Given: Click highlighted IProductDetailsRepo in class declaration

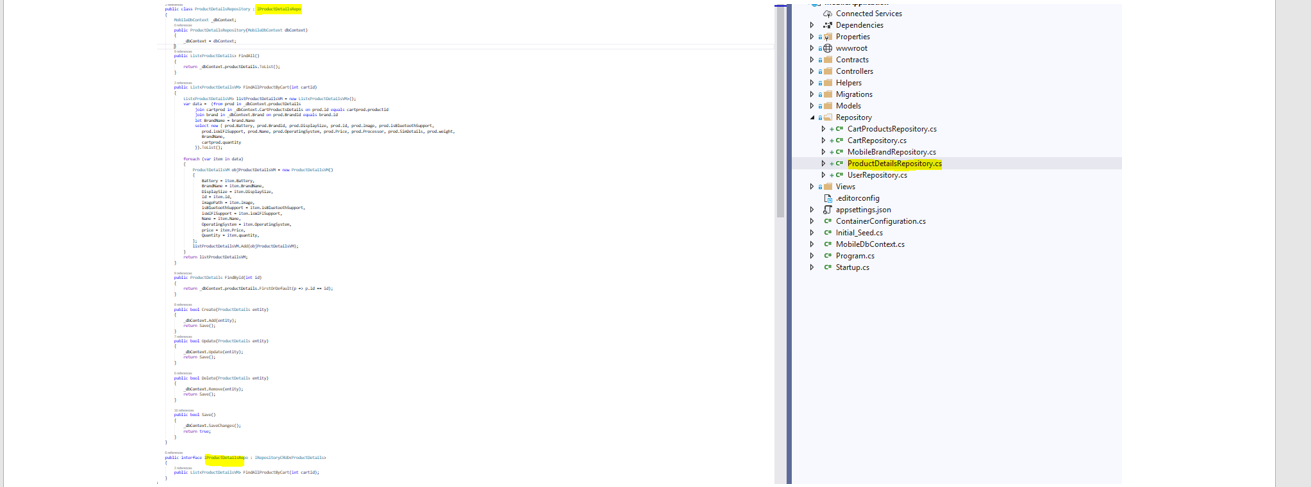Looking at the screenshot, I should (x=278, y=9).
